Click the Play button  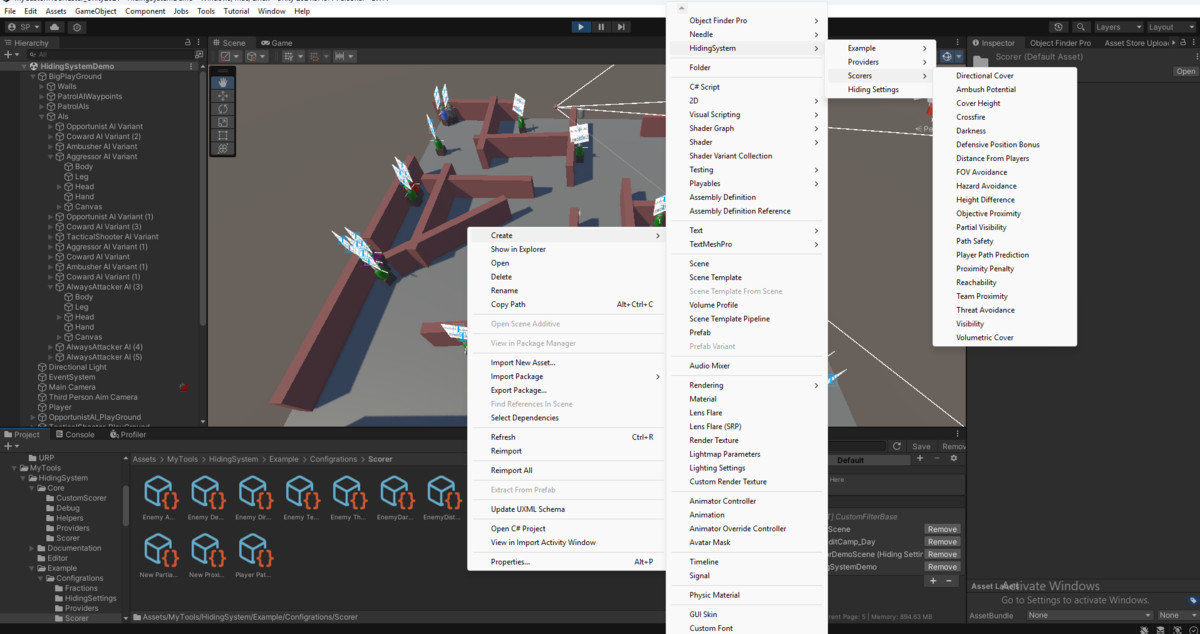[x=581, y=27]
